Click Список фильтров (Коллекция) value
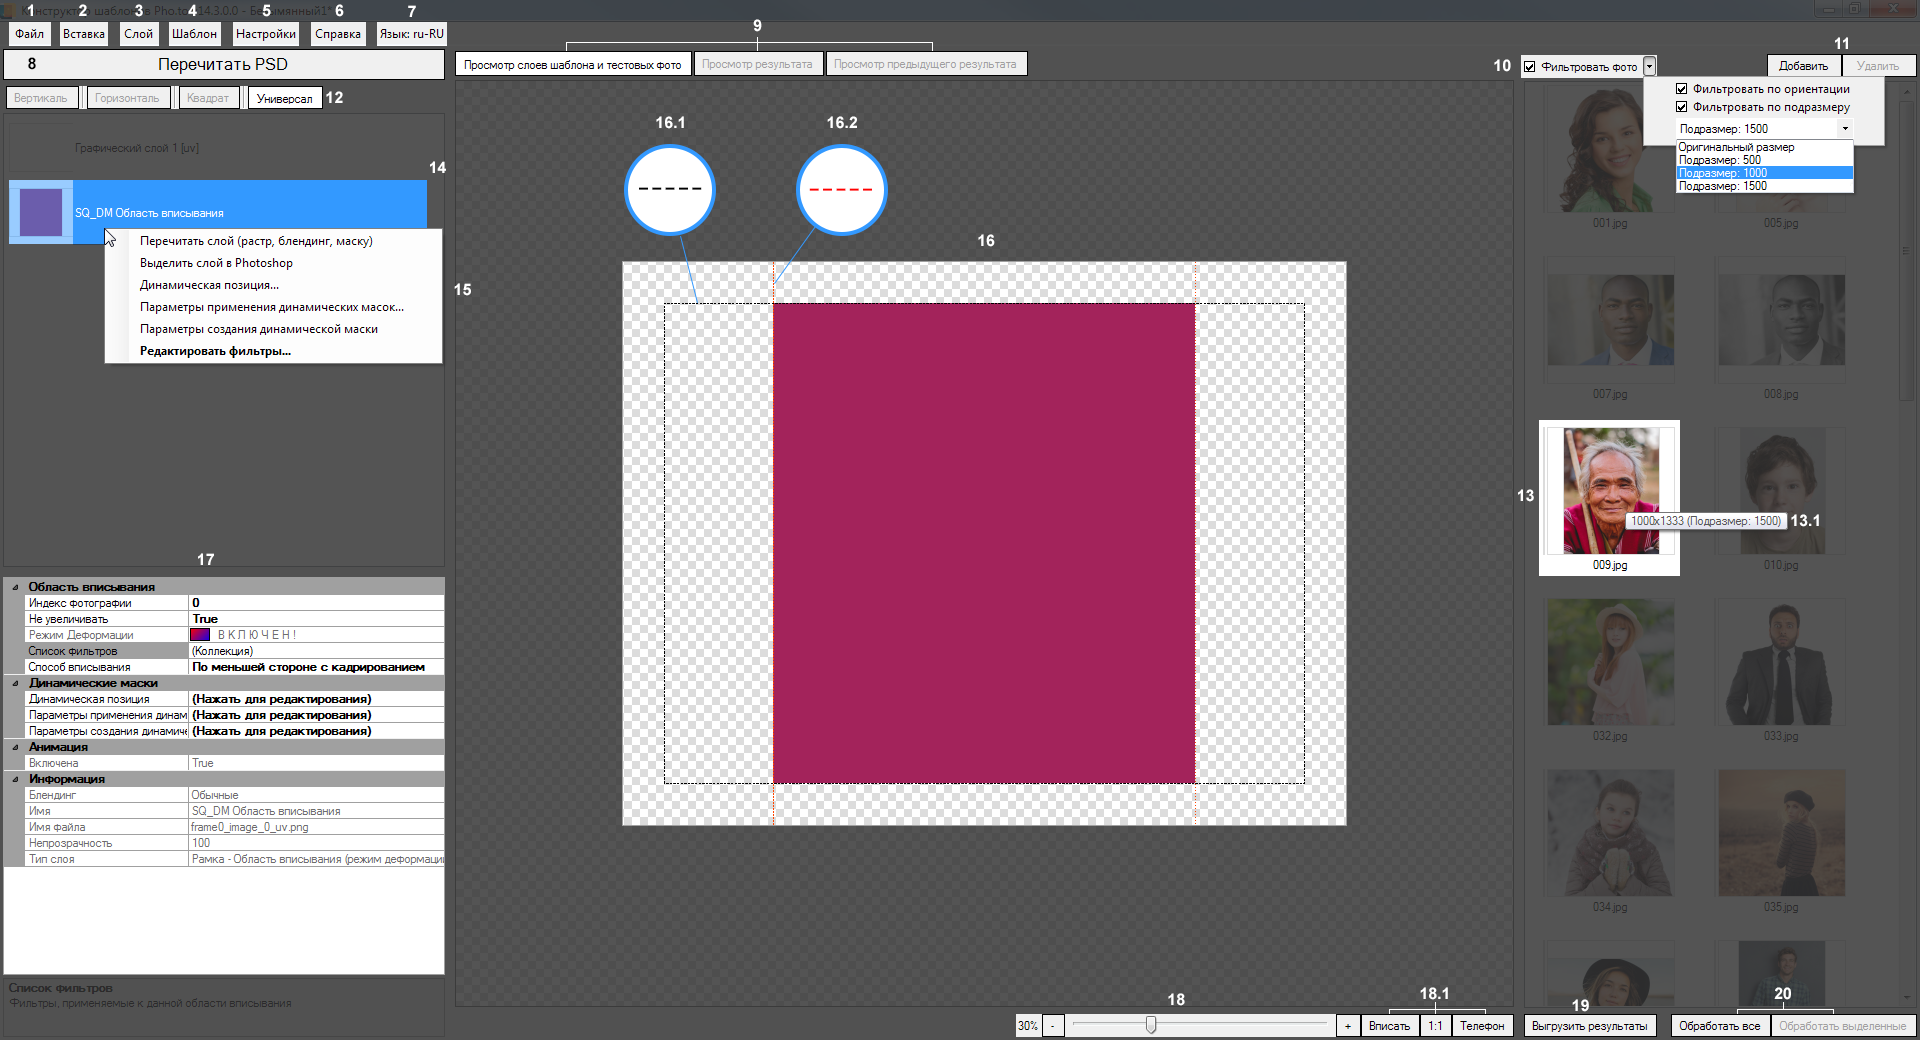 click(316, 651)
